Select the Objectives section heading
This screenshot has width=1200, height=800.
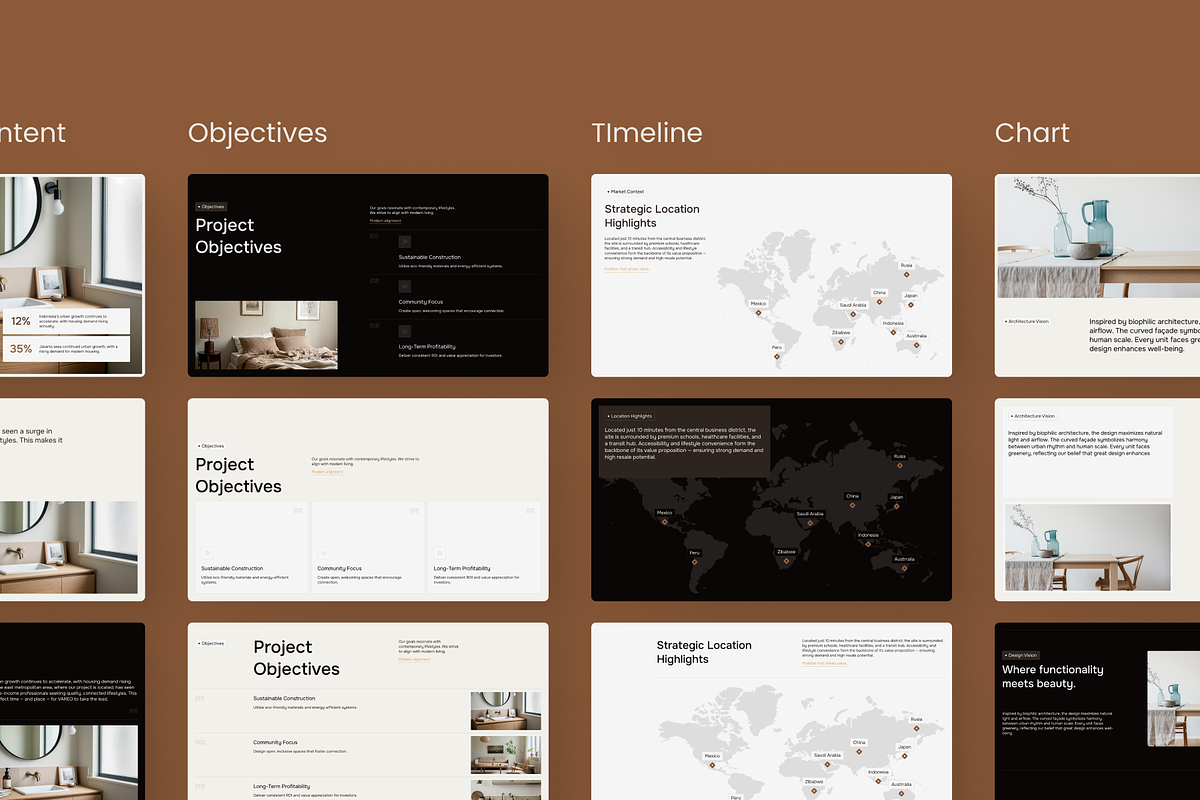(x=257, y=133)
